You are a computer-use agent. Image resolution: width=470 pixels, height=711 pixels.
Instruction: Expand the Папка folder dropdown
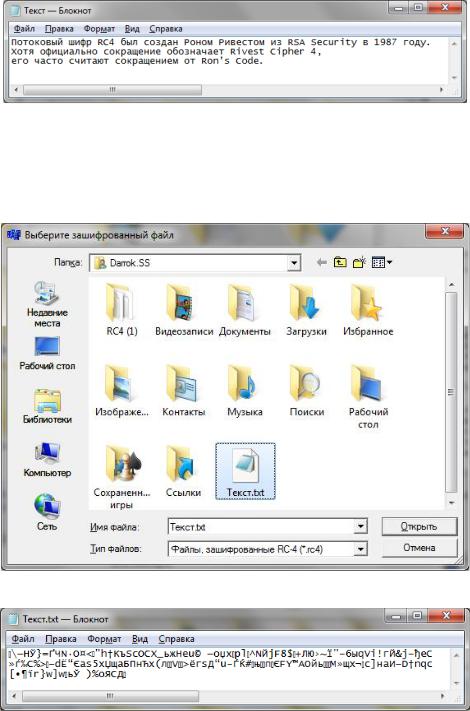pyautogui.click(x=294, y=263)
